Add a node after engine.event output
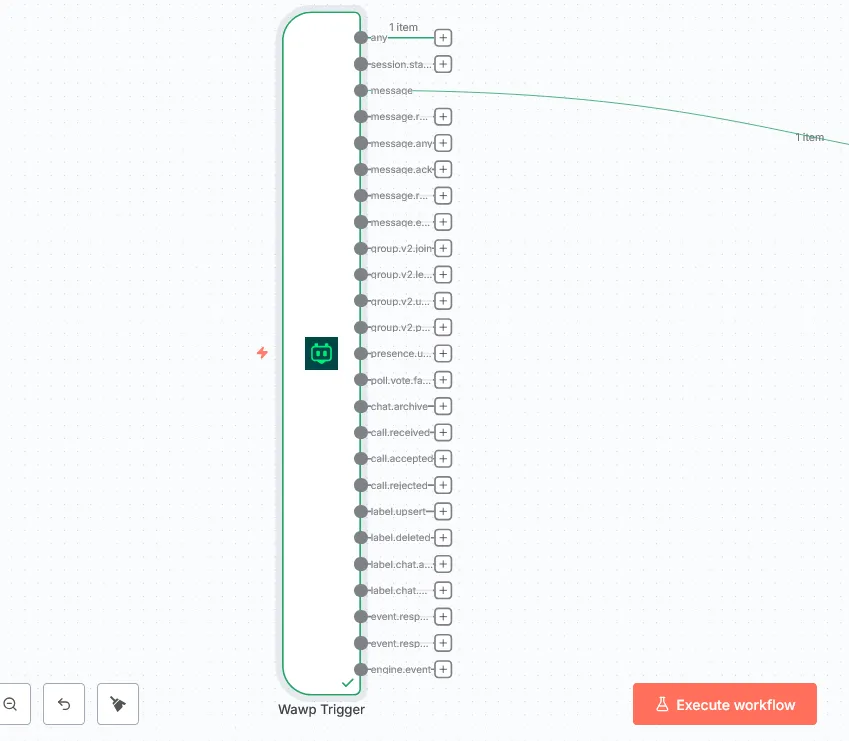The height and width of the screenshot is (741, 849). click(443, 670)
